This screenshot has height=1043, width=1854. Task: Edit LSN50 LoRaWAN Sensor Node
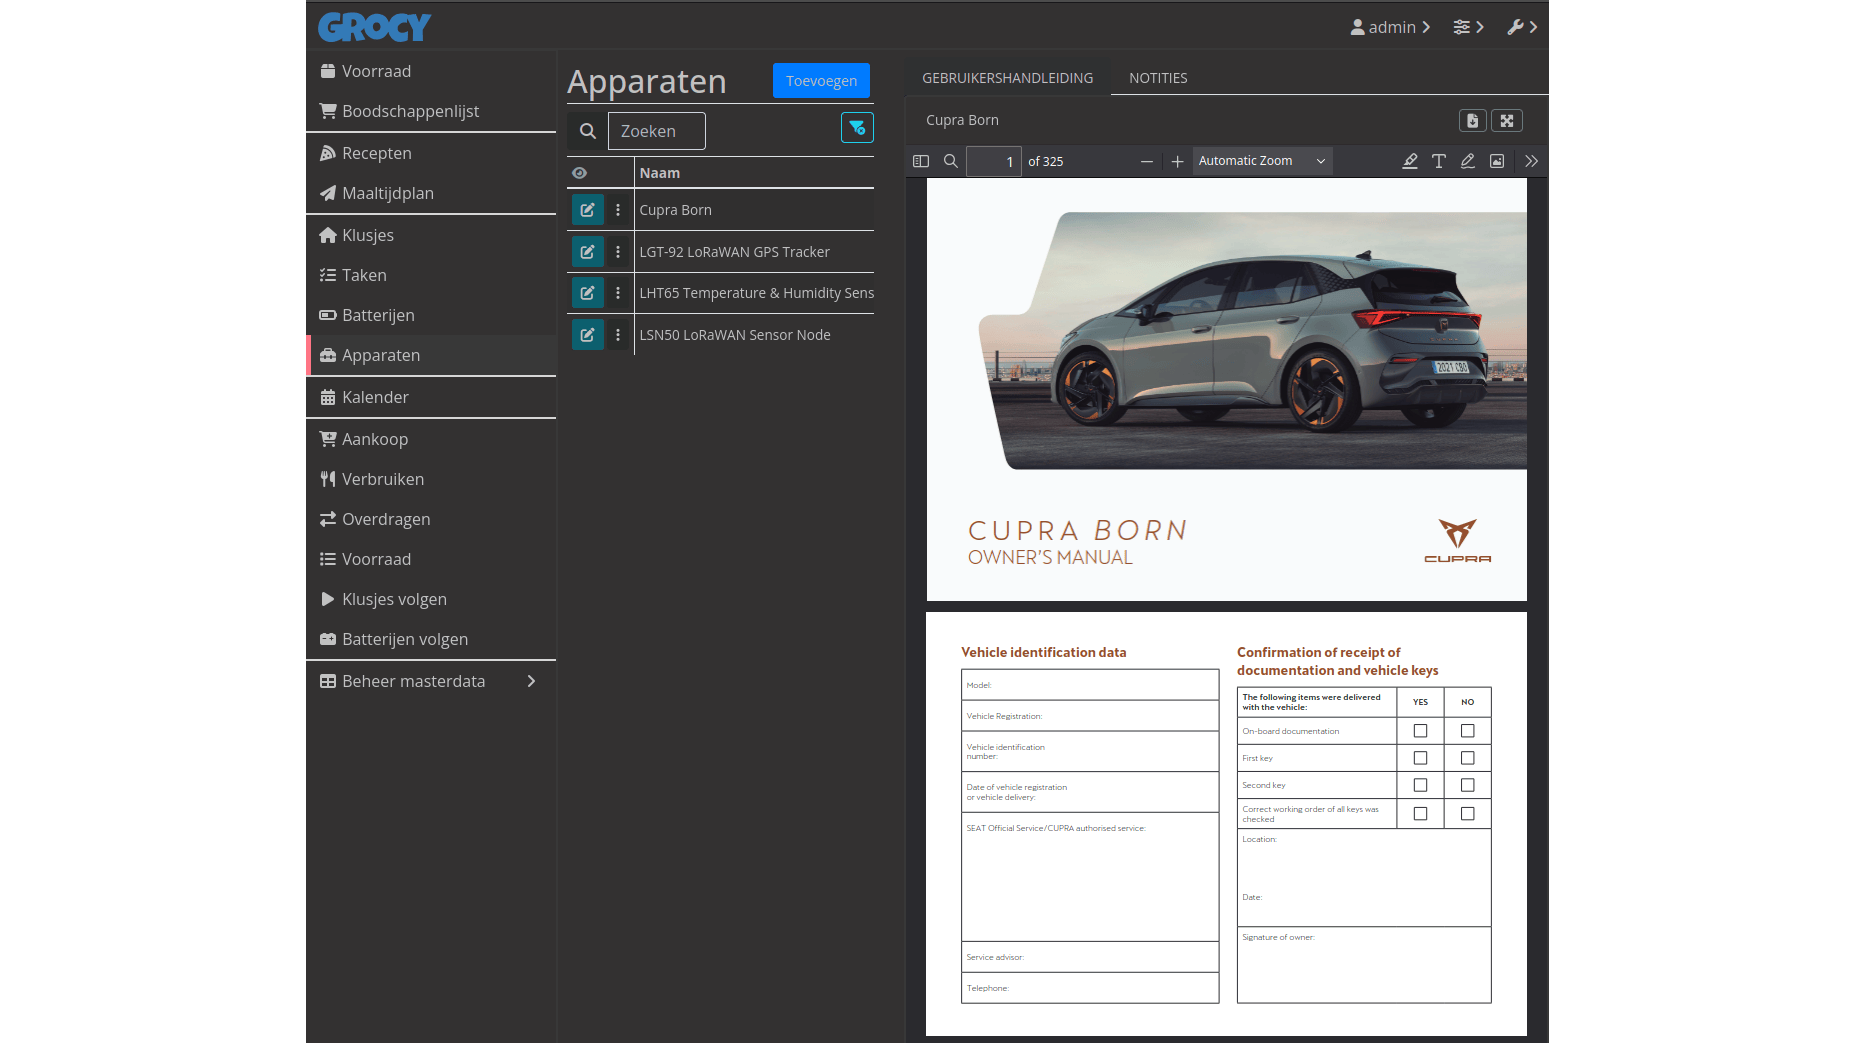(x=587, y=335)
